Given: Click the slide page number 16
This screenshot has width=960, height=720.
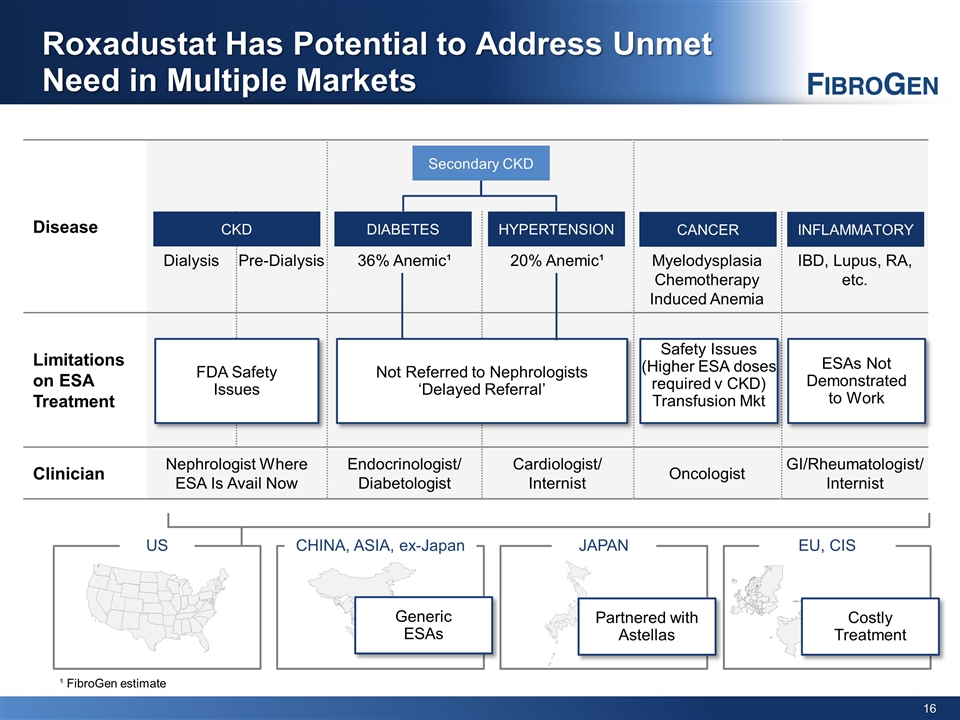Looking at the screenshot, I should click(x=929, y=708).
